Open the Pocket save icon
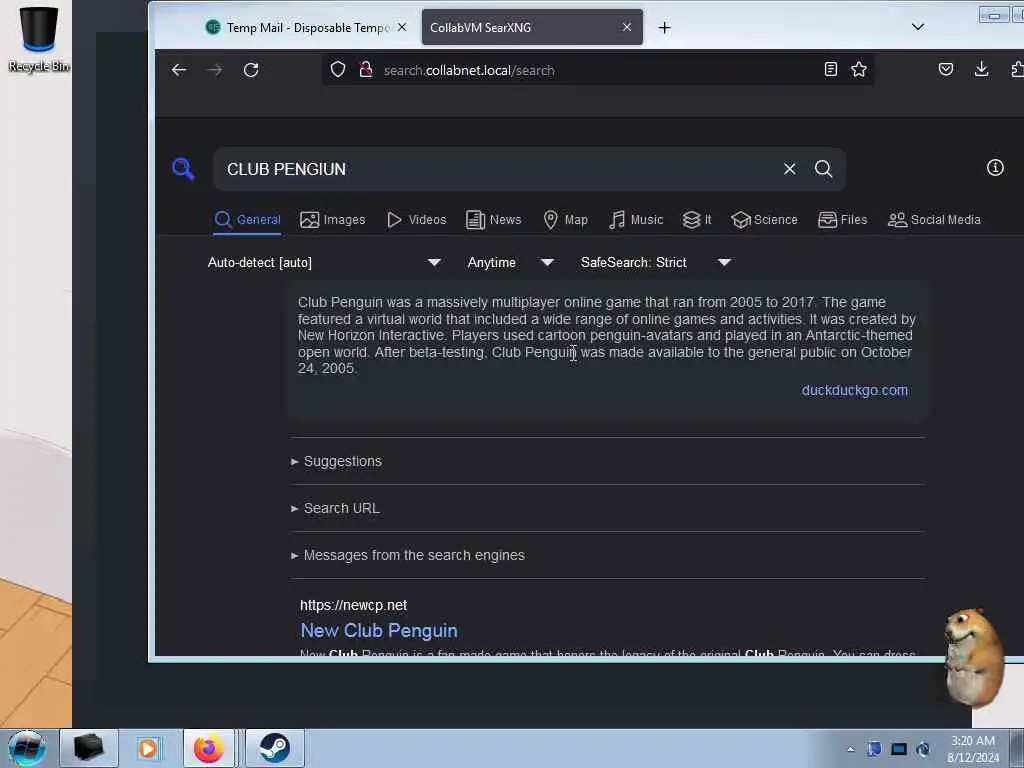Screen dimensions: 1024x768 click(946, 69)
